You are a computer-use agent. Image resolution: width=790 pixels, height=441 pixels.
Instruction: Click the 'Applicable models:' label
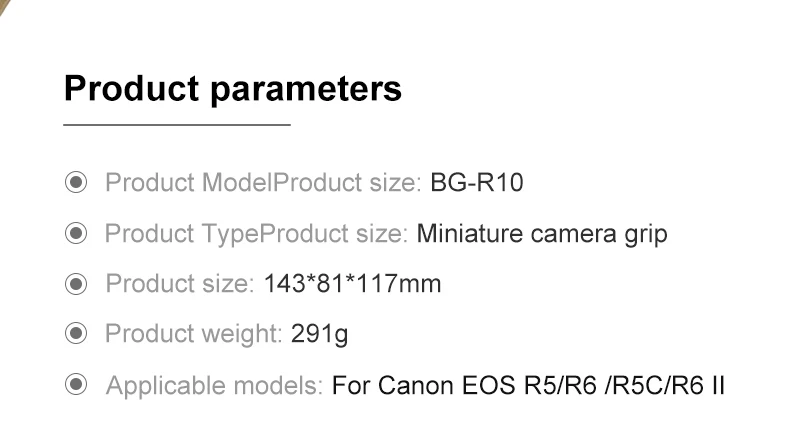tap(214, 385)
